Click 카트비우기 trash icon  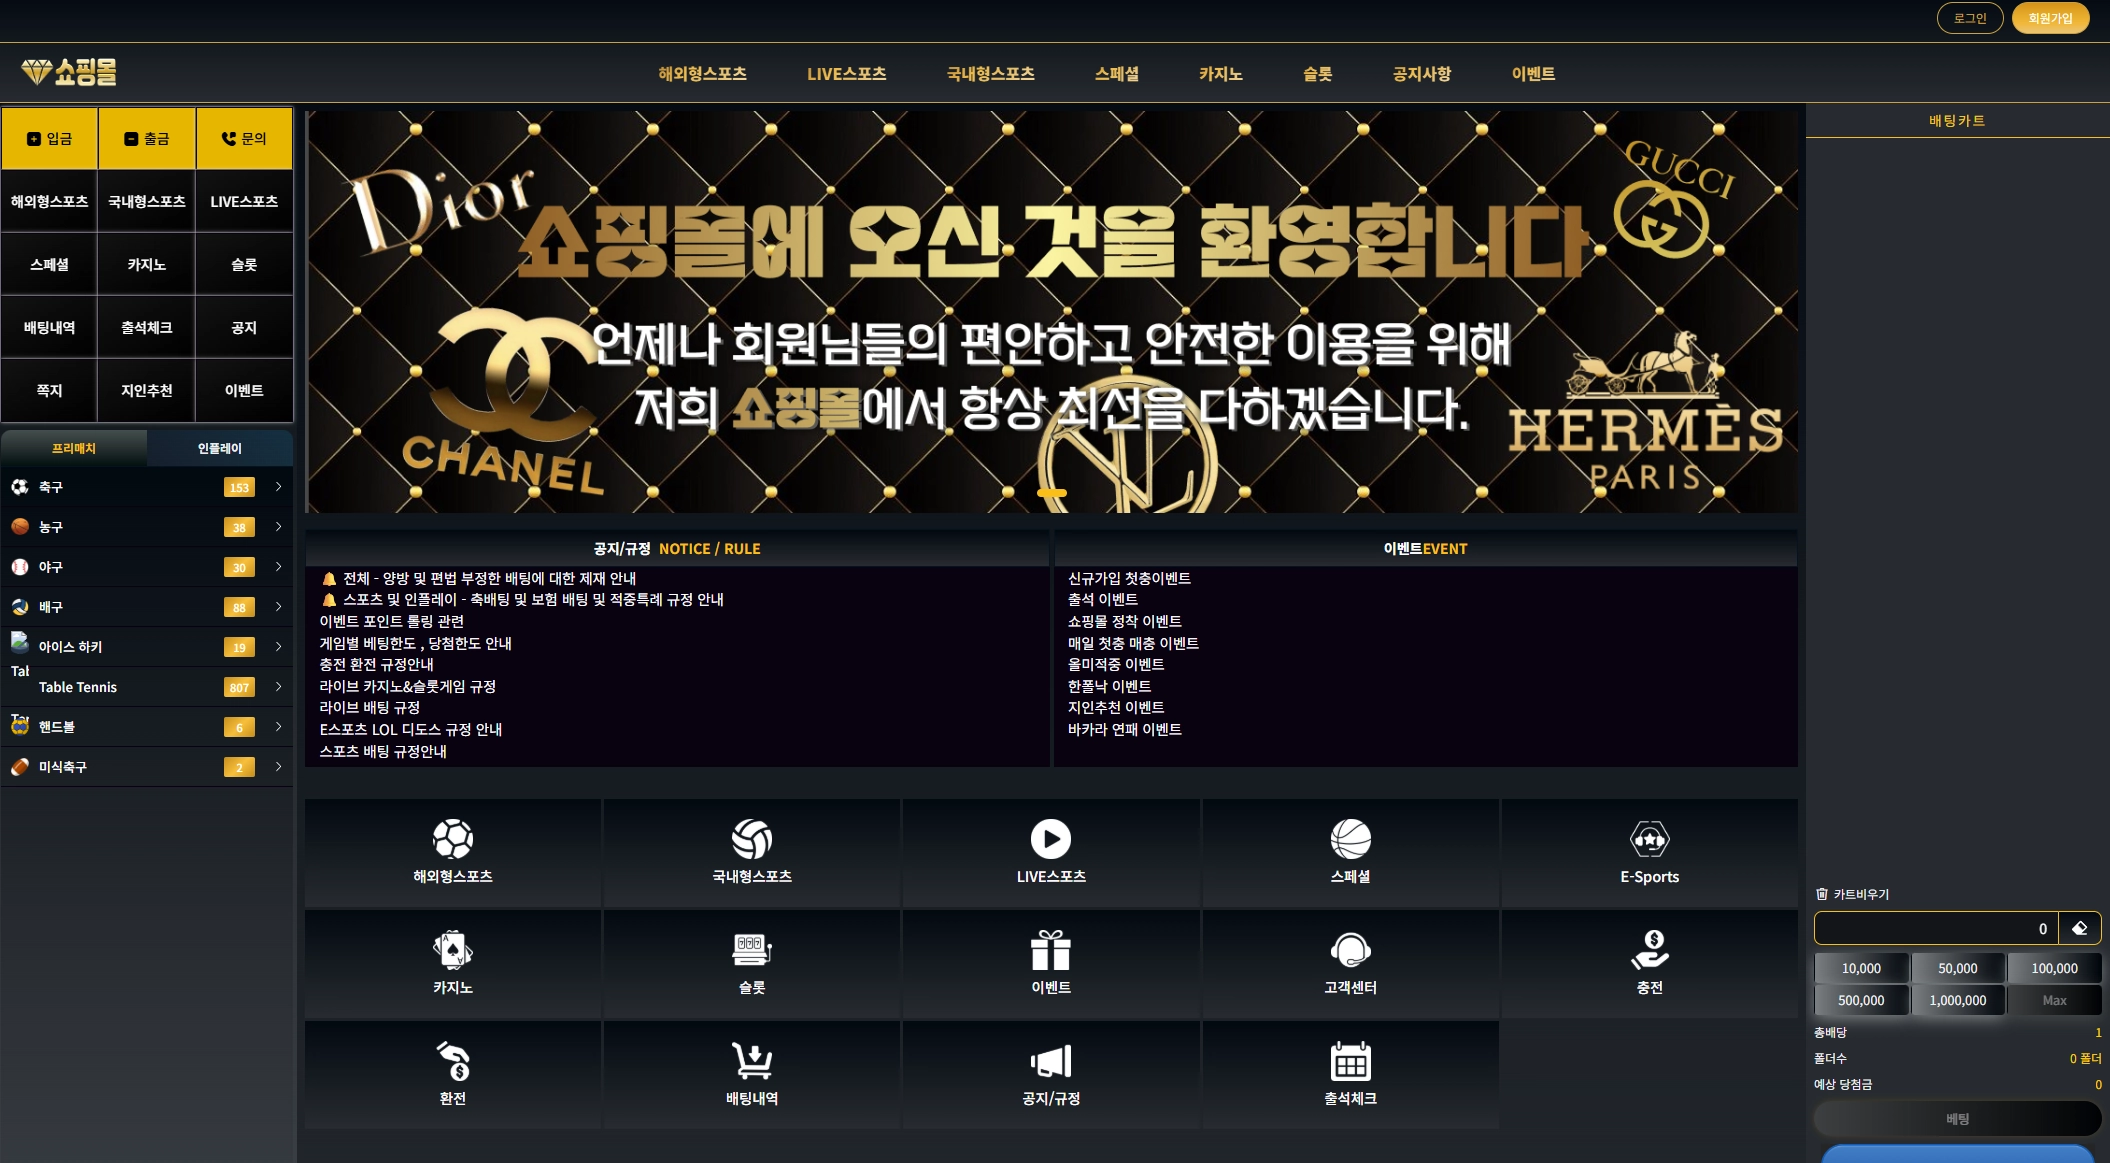tap(1822, 894)
